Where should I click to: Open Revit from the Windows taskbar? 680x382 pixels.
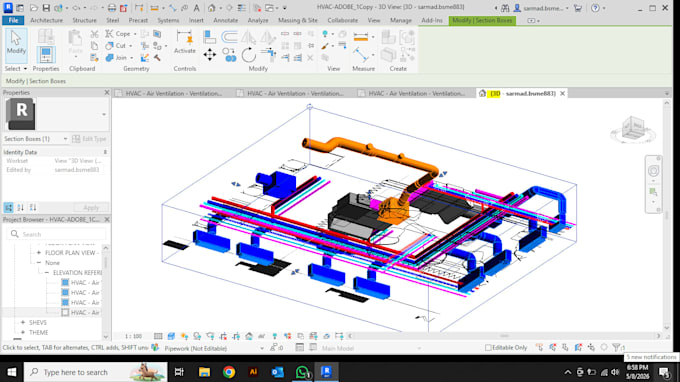point(326,372)
